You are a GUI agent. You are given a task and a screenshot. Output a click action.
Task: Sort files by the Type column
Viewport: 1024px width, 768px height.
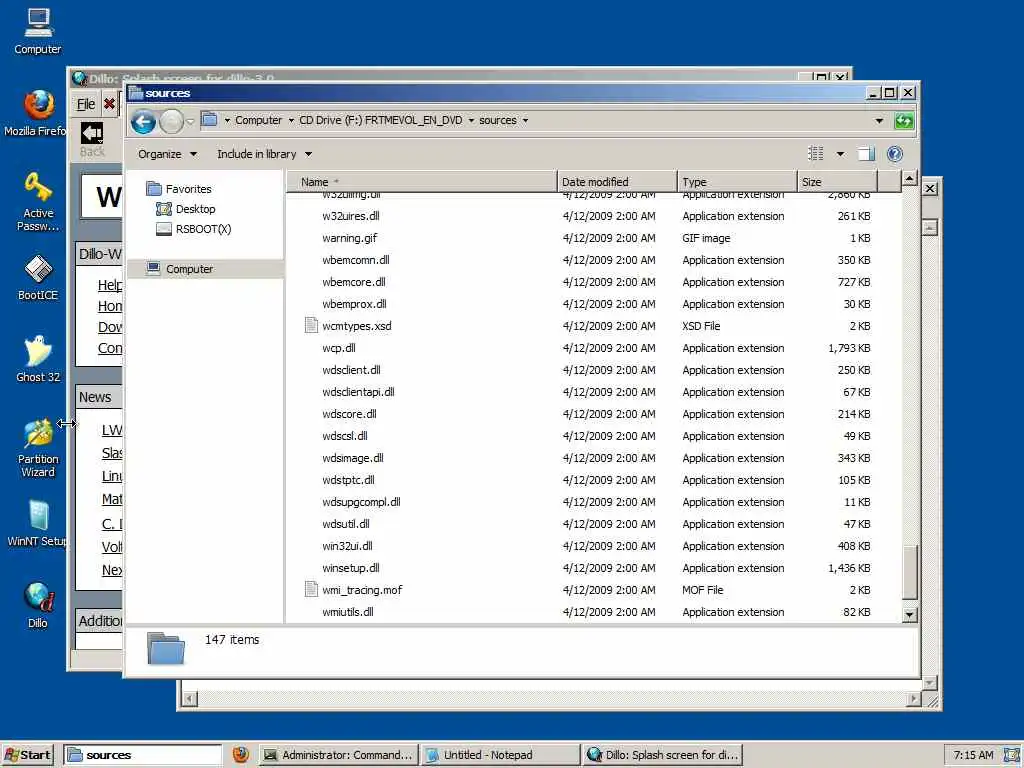tap(737, 182)
